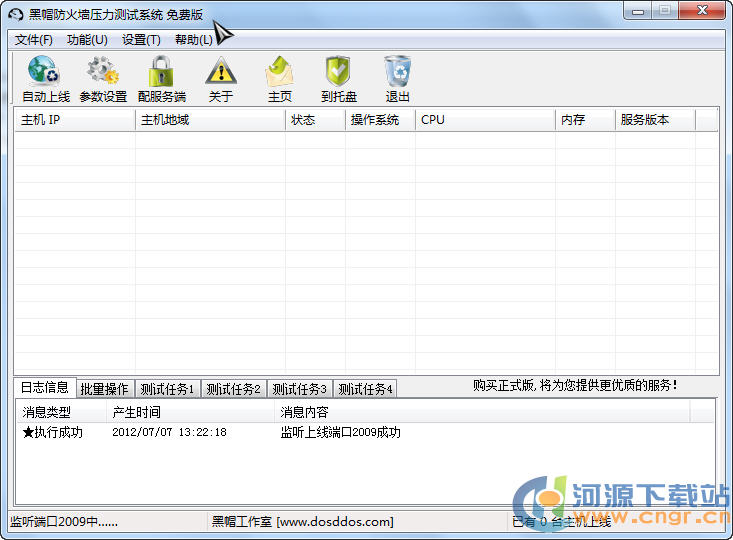Open 参数设置 gears icon
The image size is (733, 540).
103,71
